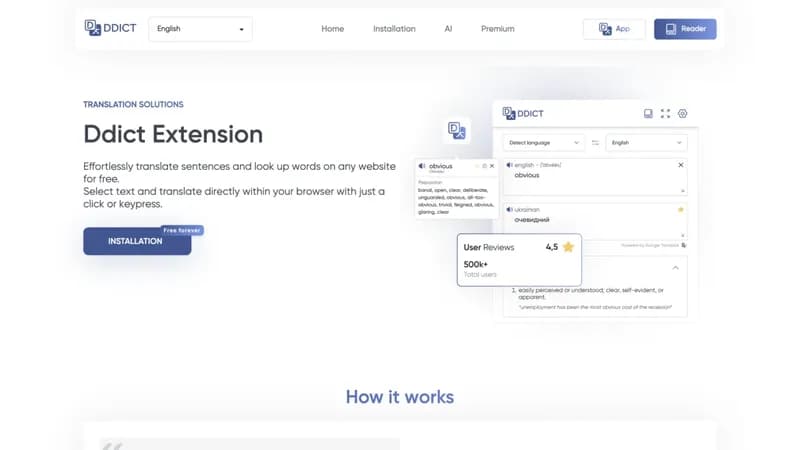This screenshot has height=450, width=800.
Task: Click the source text field containing obvious
Action: (x=595, y=177)
